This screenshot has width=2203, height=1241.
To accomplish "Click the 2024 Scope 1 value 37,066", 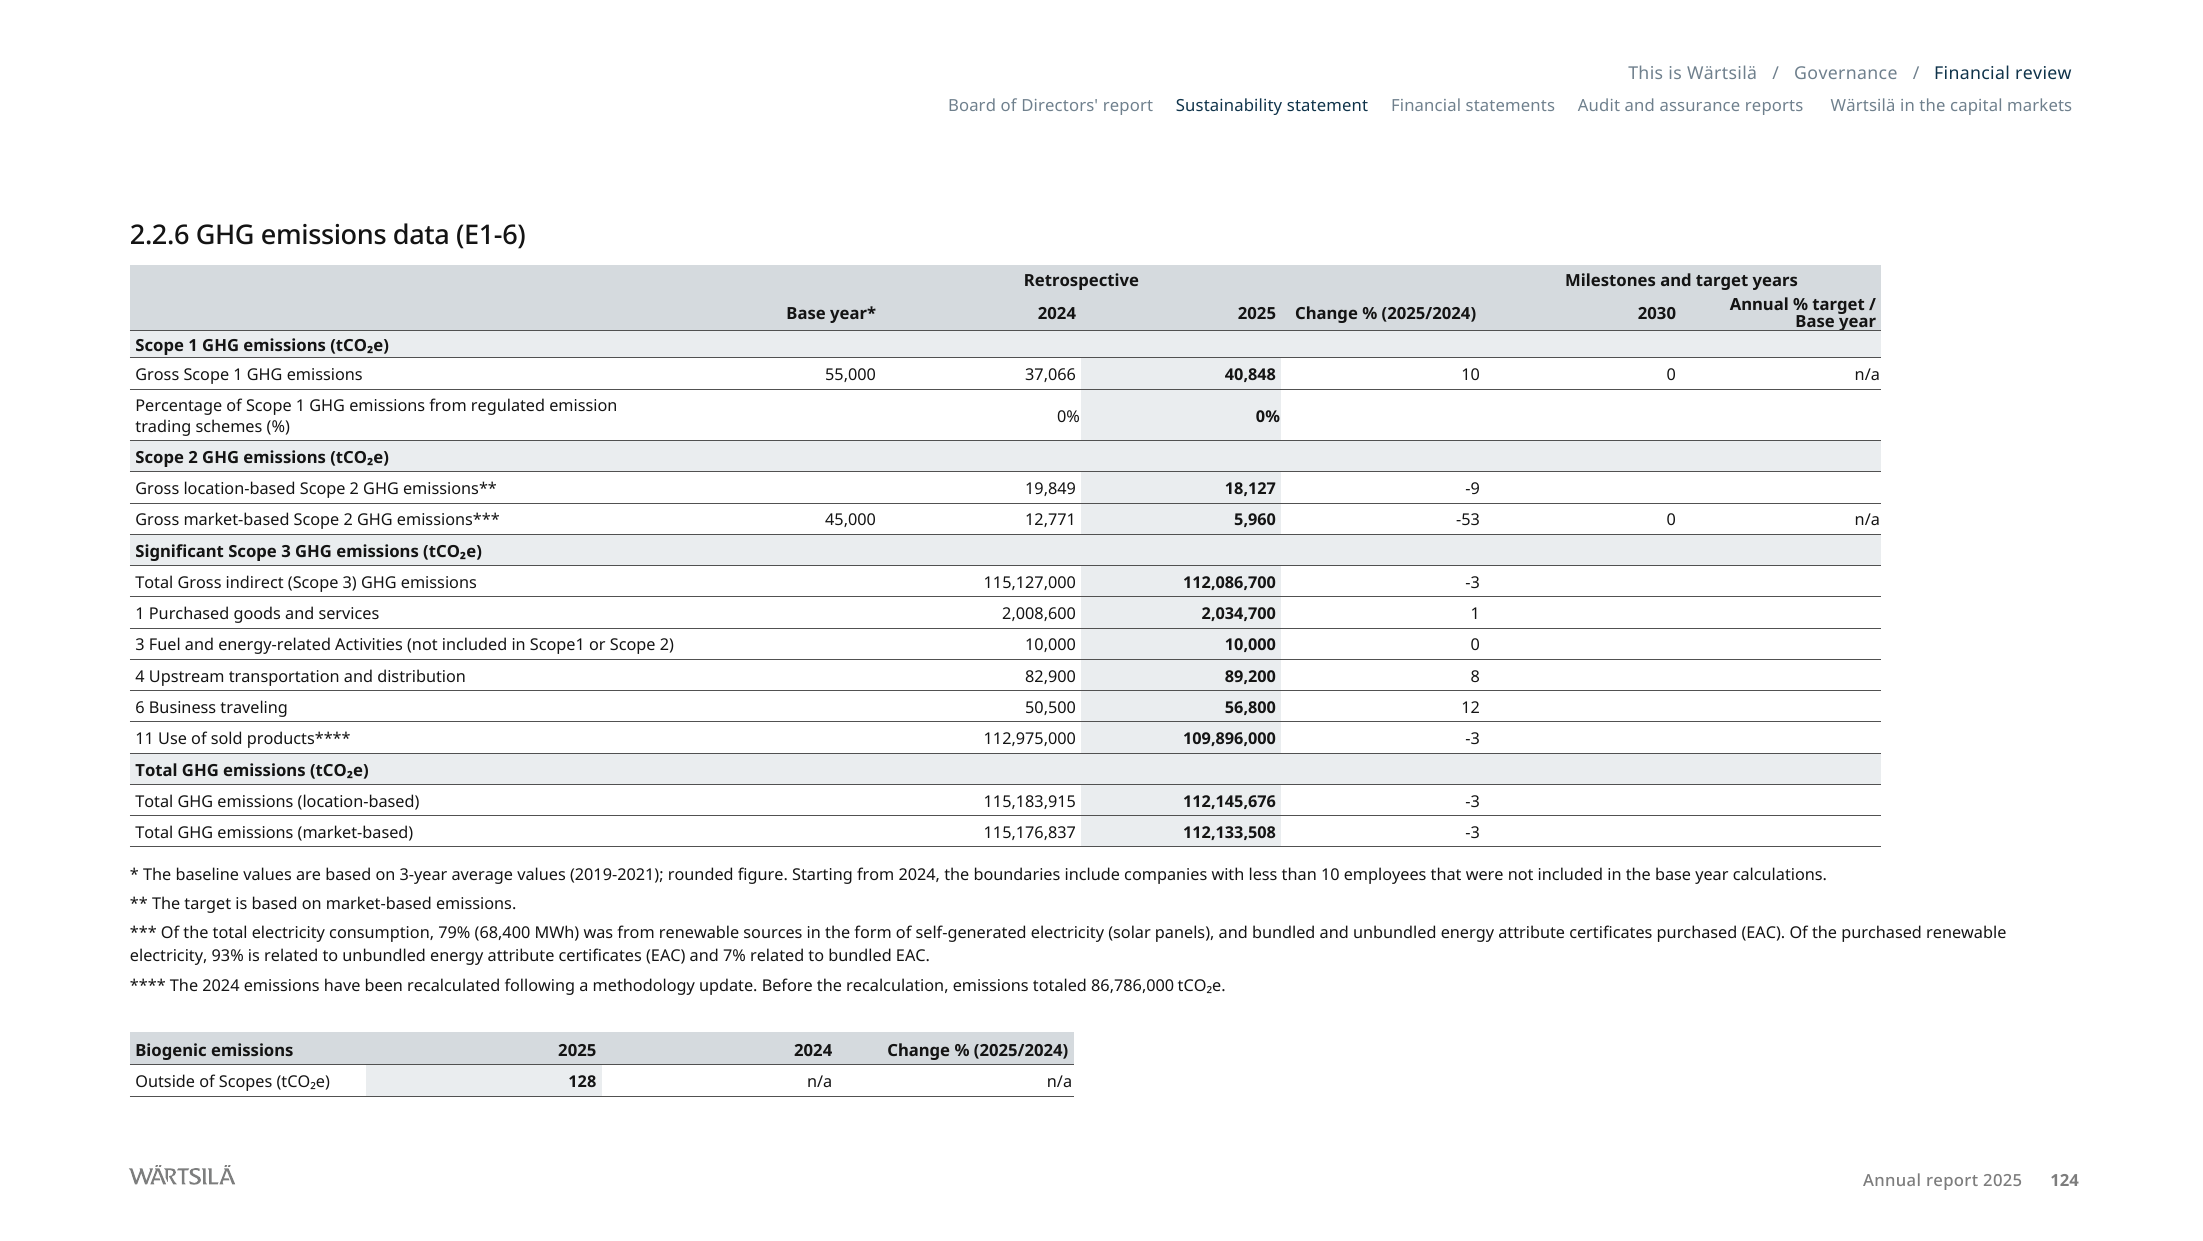I will click(x=1049, y=374).
